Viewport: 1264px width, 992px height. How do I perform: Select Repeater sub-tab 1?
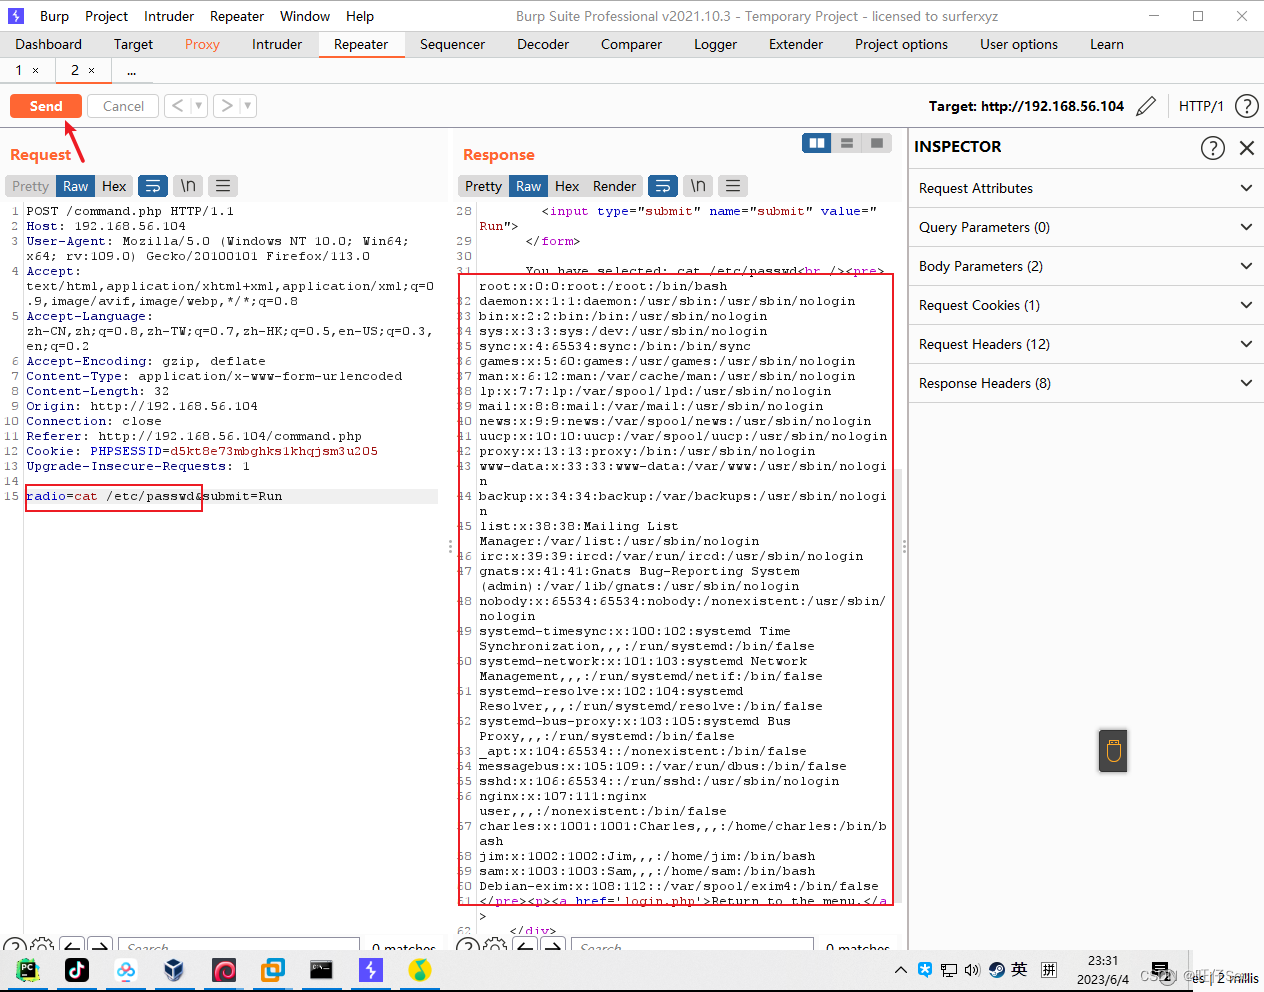coord(18,70)
